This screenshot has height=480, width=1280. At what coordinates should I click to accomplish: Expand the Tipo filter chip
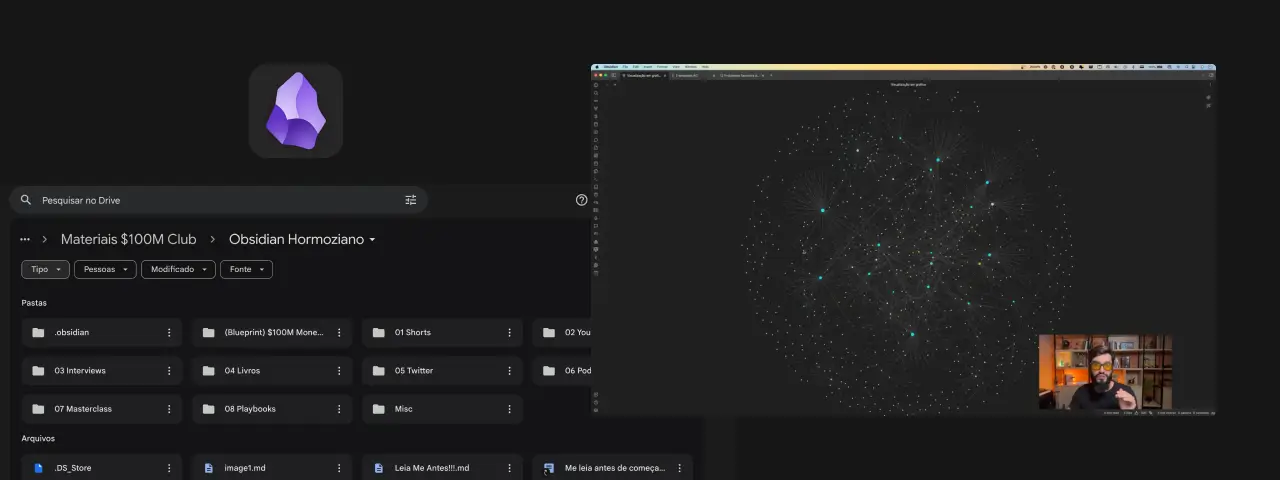(x=46, y=269)
